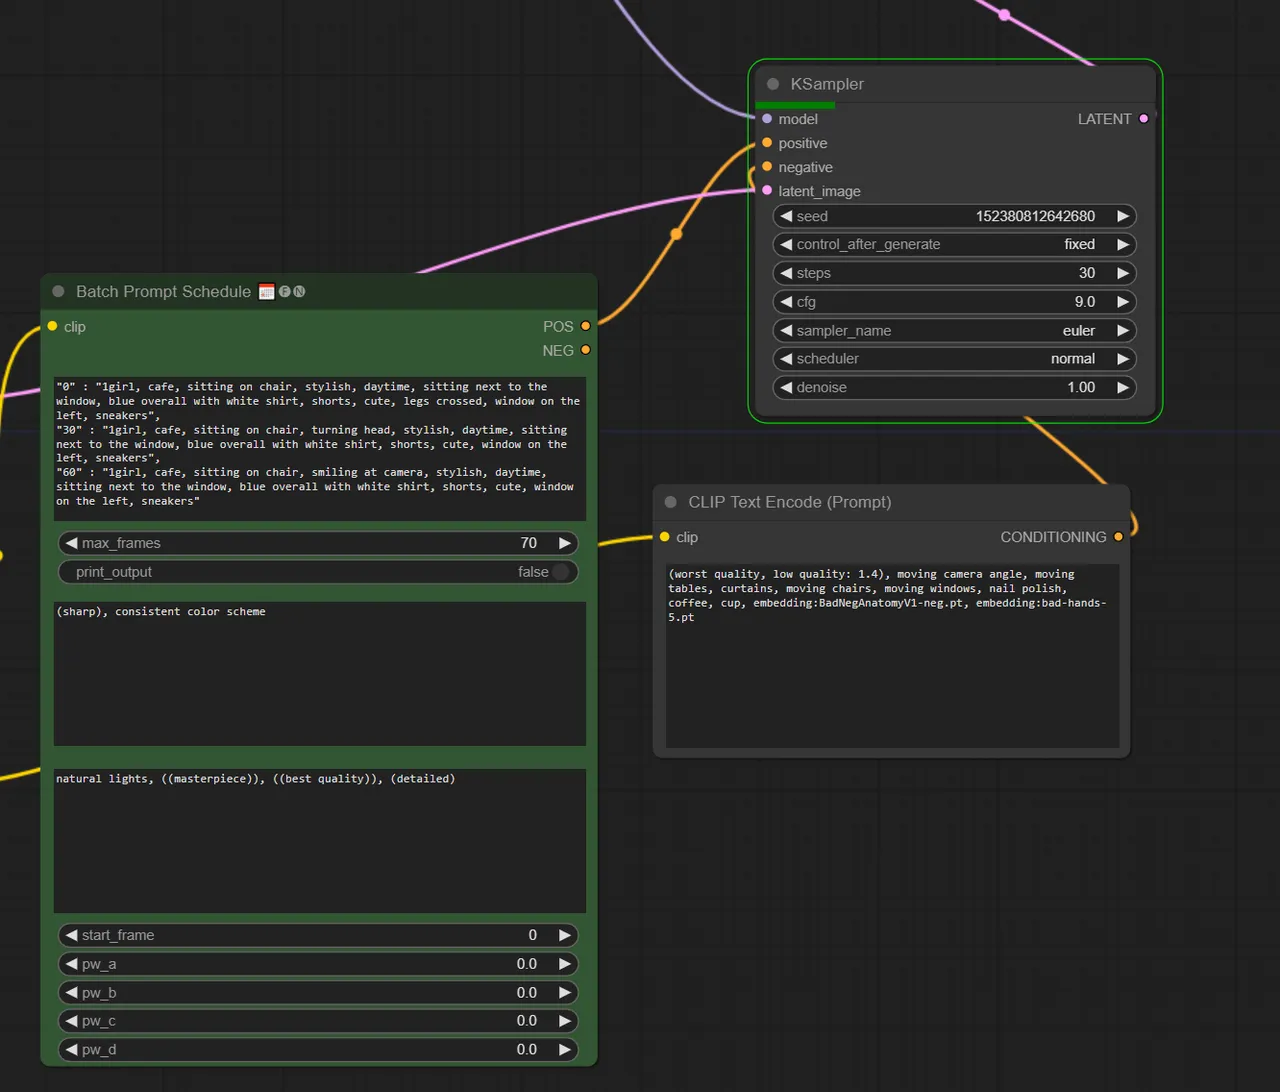
Task: Click the pink link midpoint dot at top
Action: (x=1004, y=15)
